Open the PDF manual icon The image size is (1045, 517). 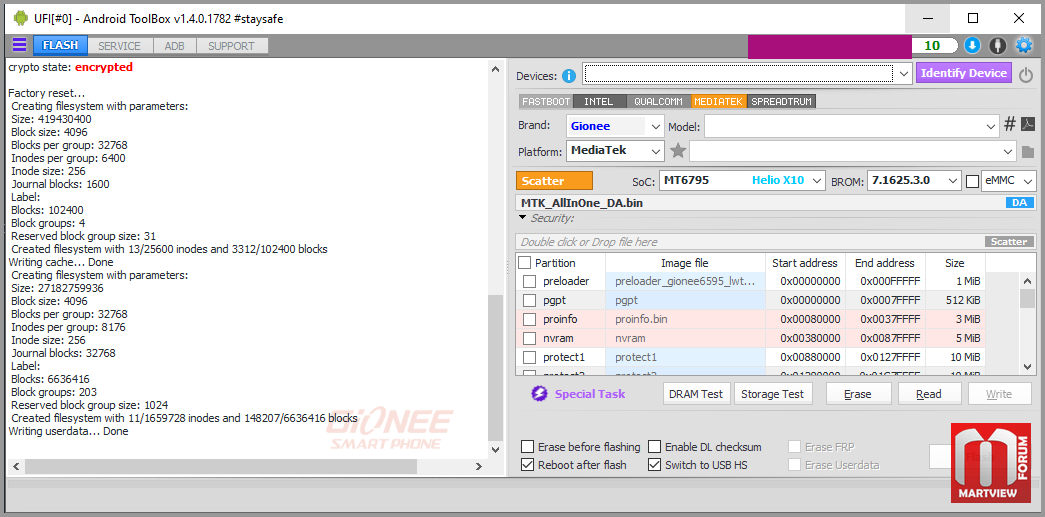[1028, 125]
